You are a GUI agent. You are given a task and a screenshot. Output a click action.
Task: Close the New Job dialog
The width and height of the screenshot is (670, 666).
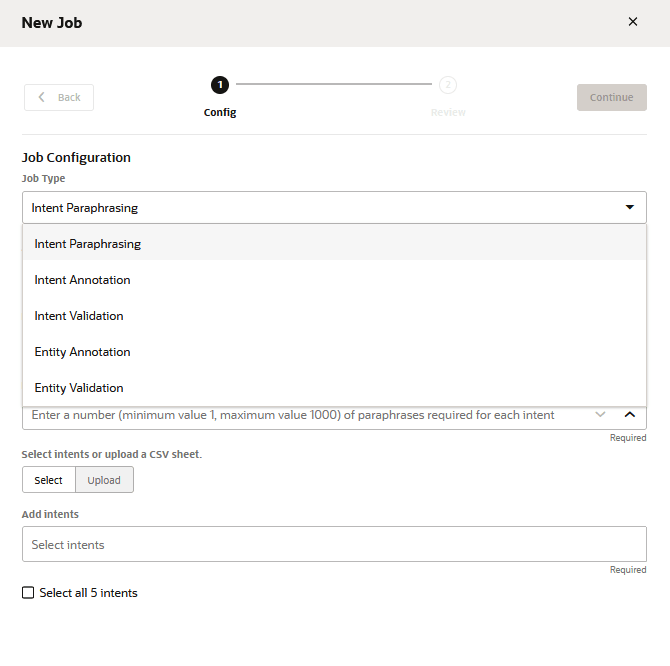(633, 22)
